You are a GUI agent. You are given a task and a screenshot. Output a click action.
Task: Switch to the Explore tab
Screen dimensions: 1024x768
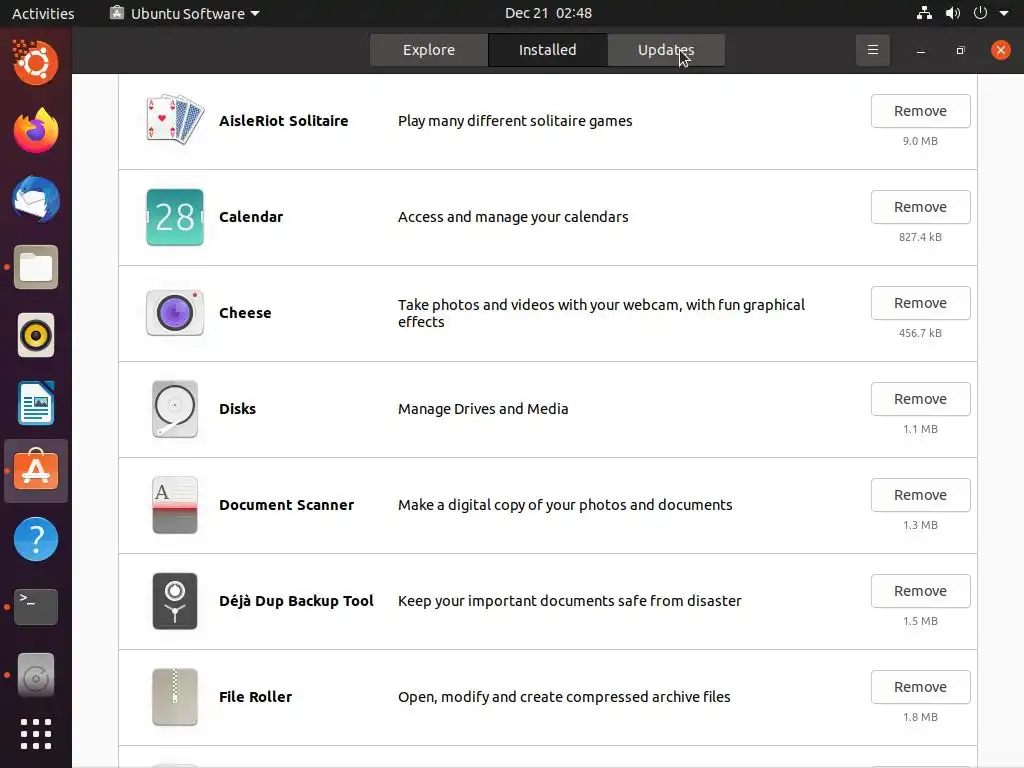click(x=429, y=50)
